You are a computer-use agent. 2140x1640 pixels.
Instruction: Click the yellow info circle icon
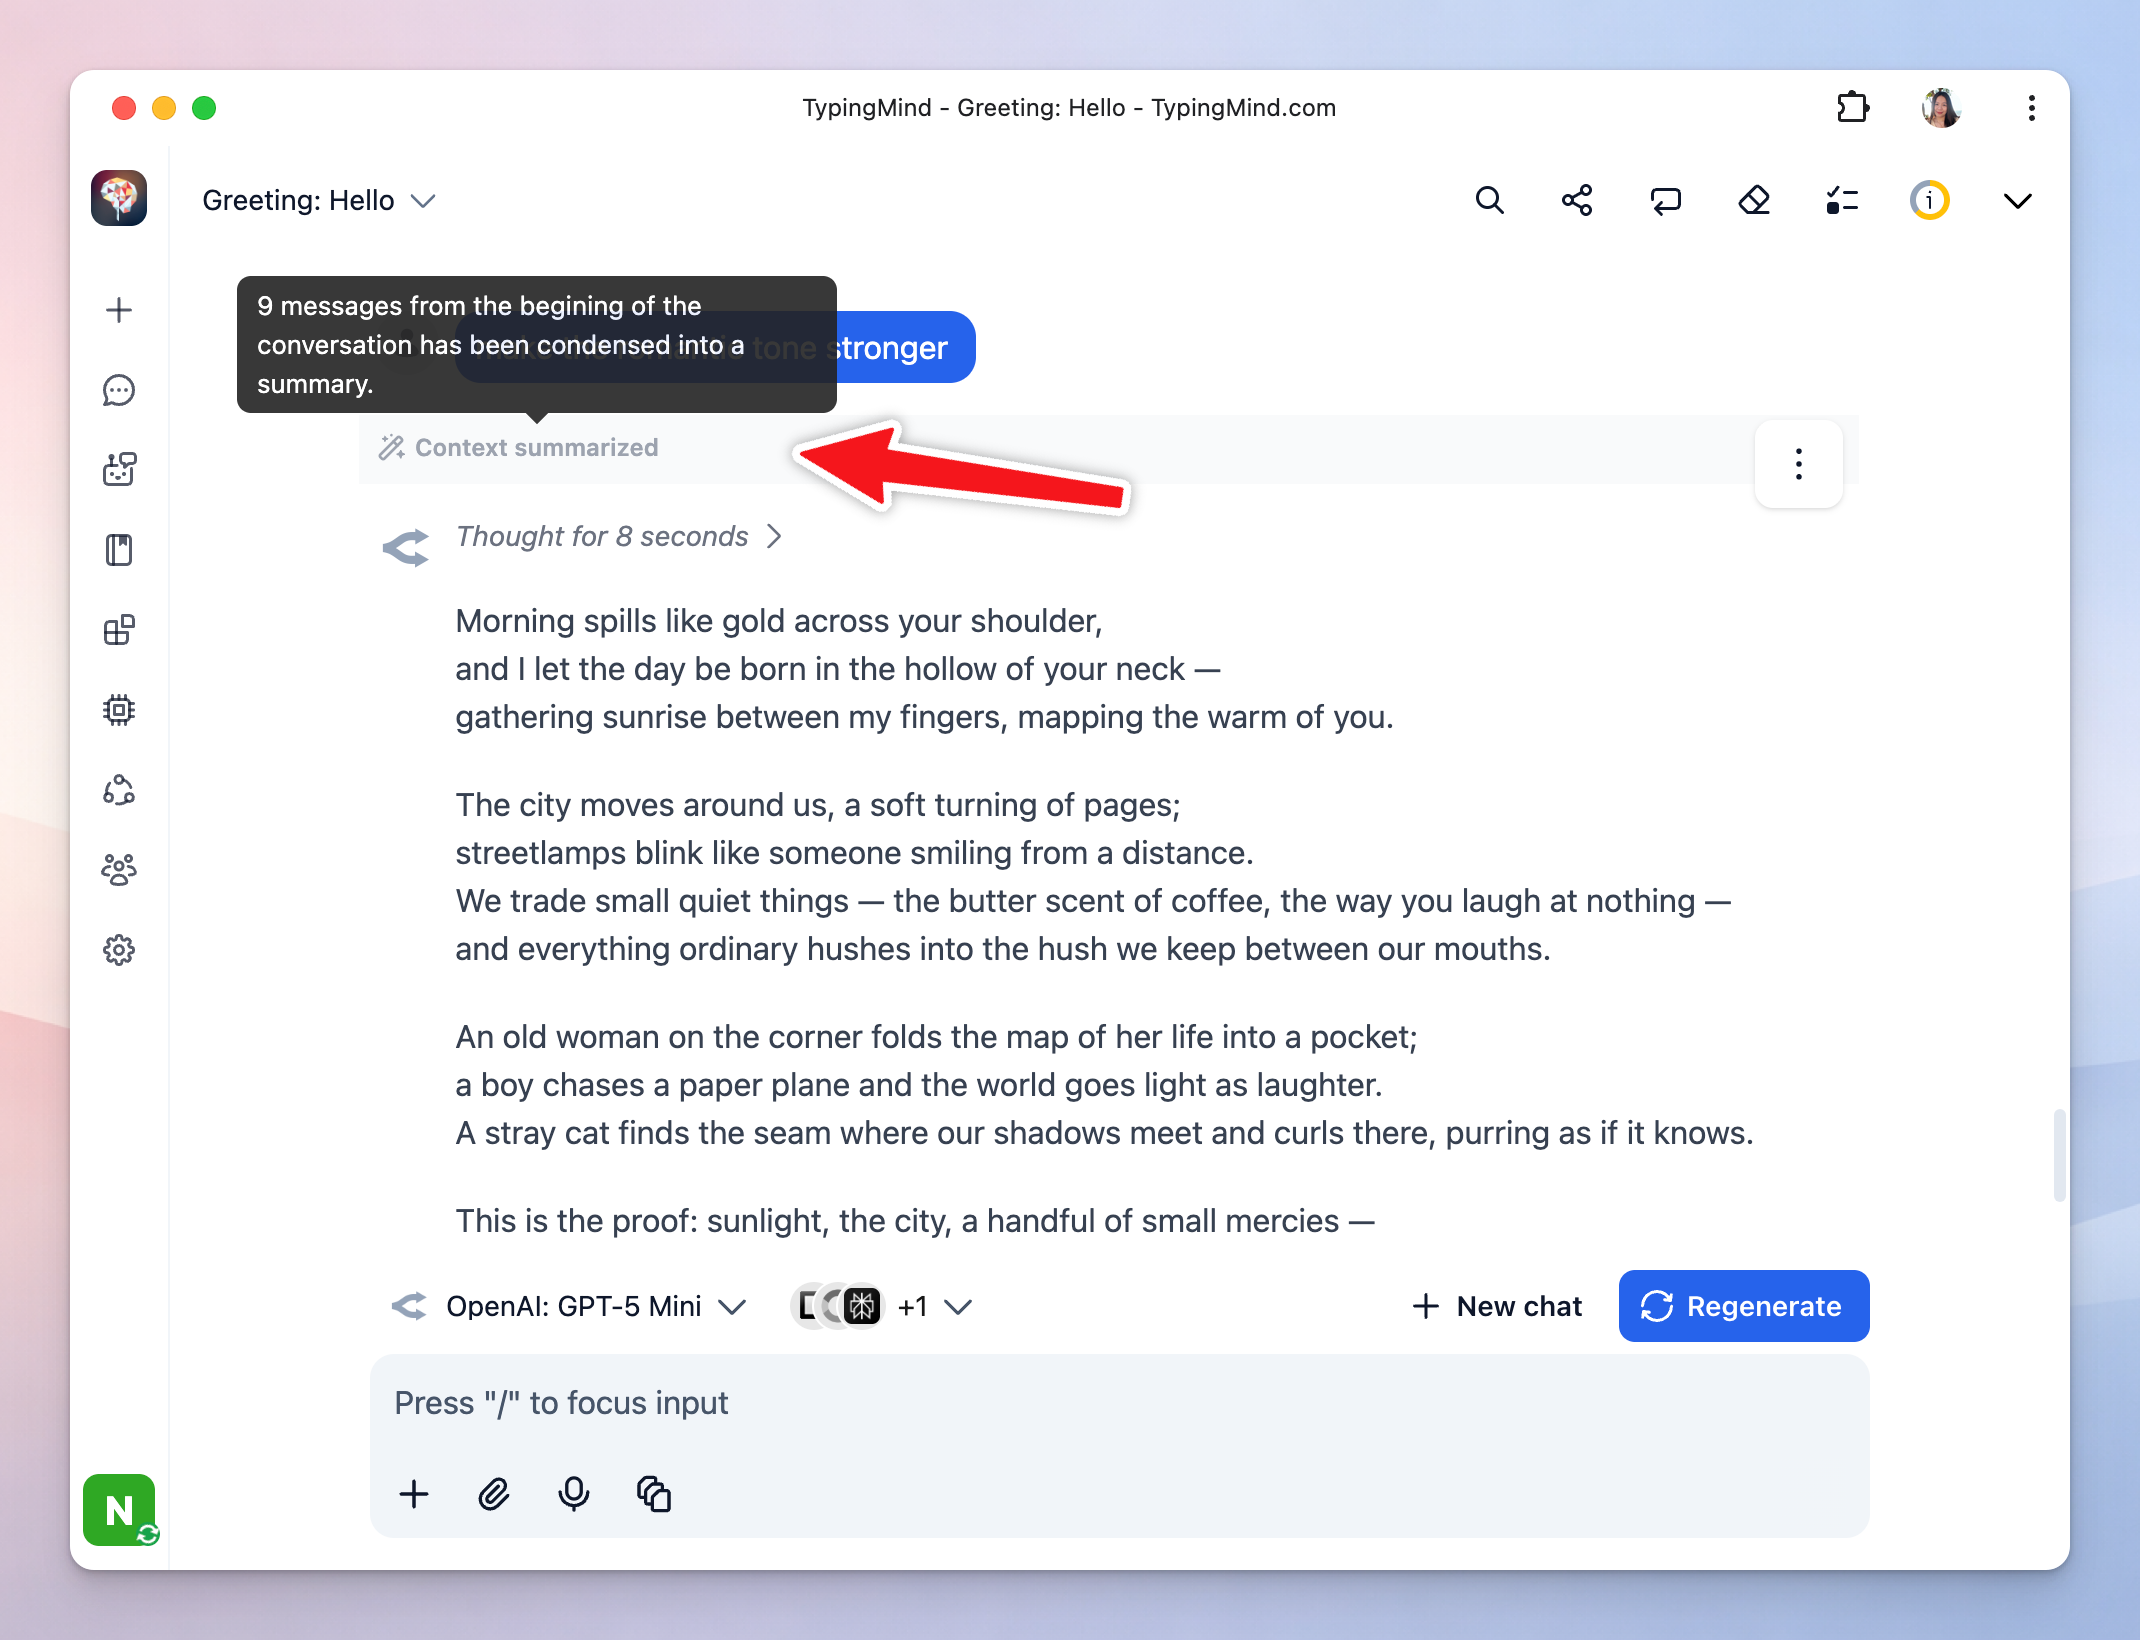click(1929, 201)
